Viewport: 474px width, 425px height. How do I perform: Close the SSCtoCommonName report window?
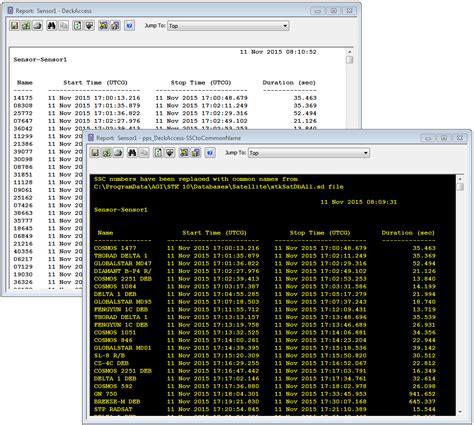(459, 138)
